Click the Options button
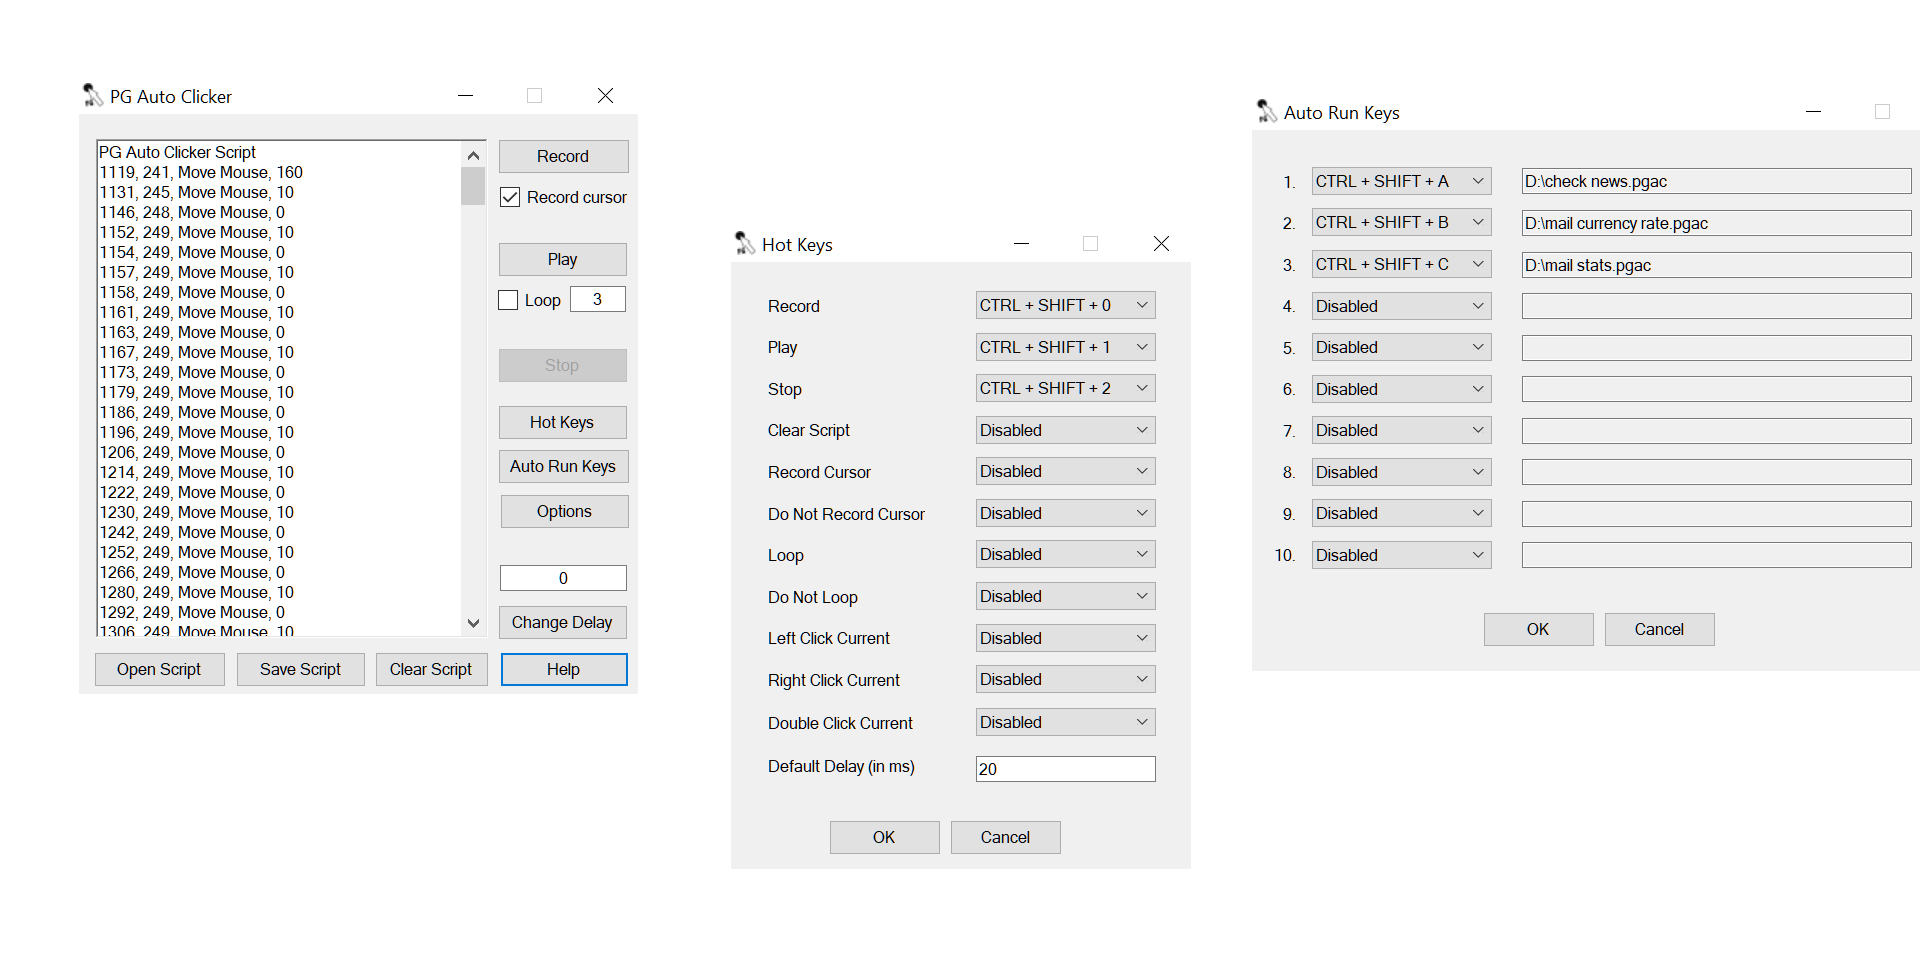This screenshot has width=1920, height=963. click(564, 511)
